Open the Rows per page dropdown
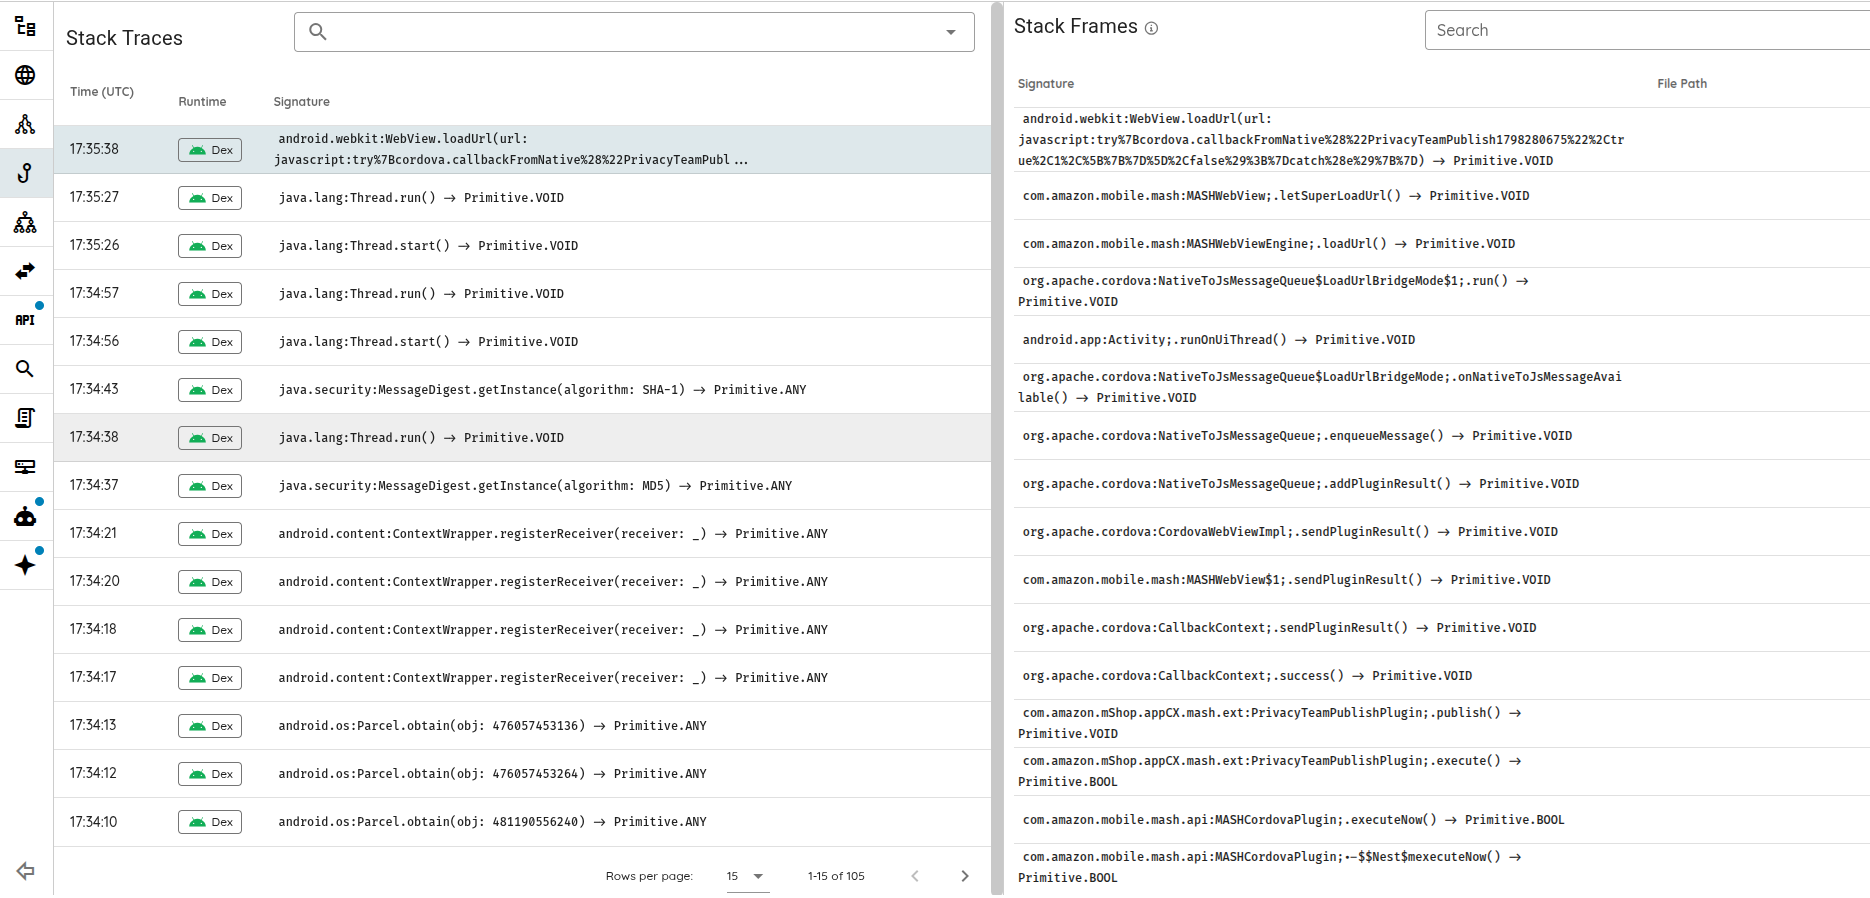The image size is (1870, 898). [745, 876]
